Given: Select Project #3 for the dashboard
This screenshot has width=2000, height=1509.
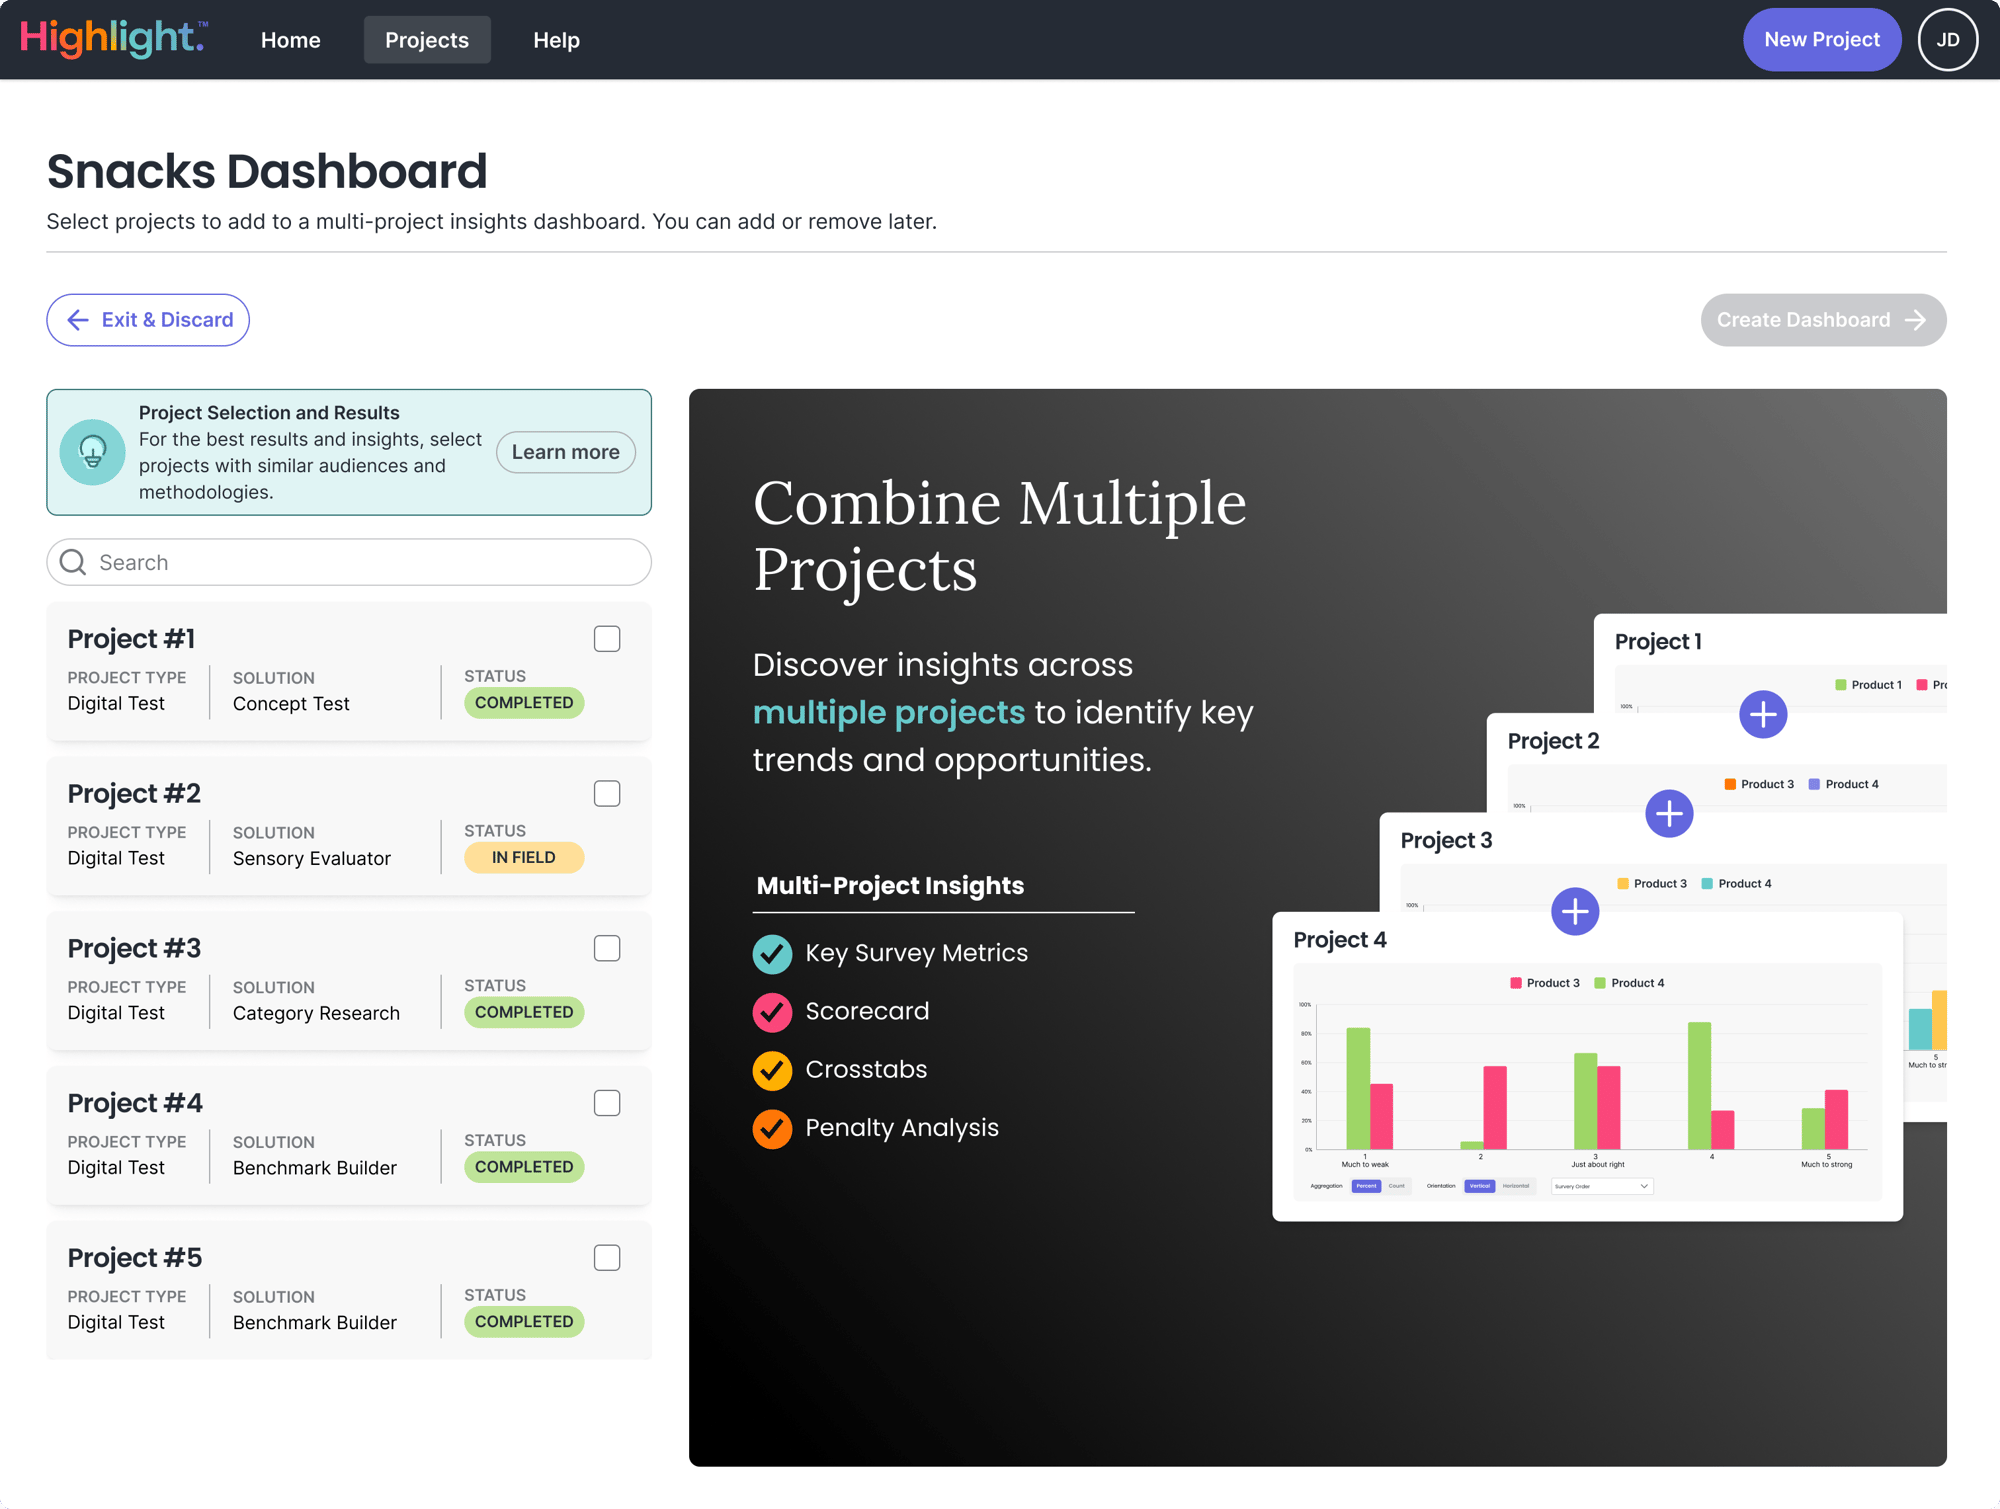Looking at the screenshot, I should coord(607,947).
